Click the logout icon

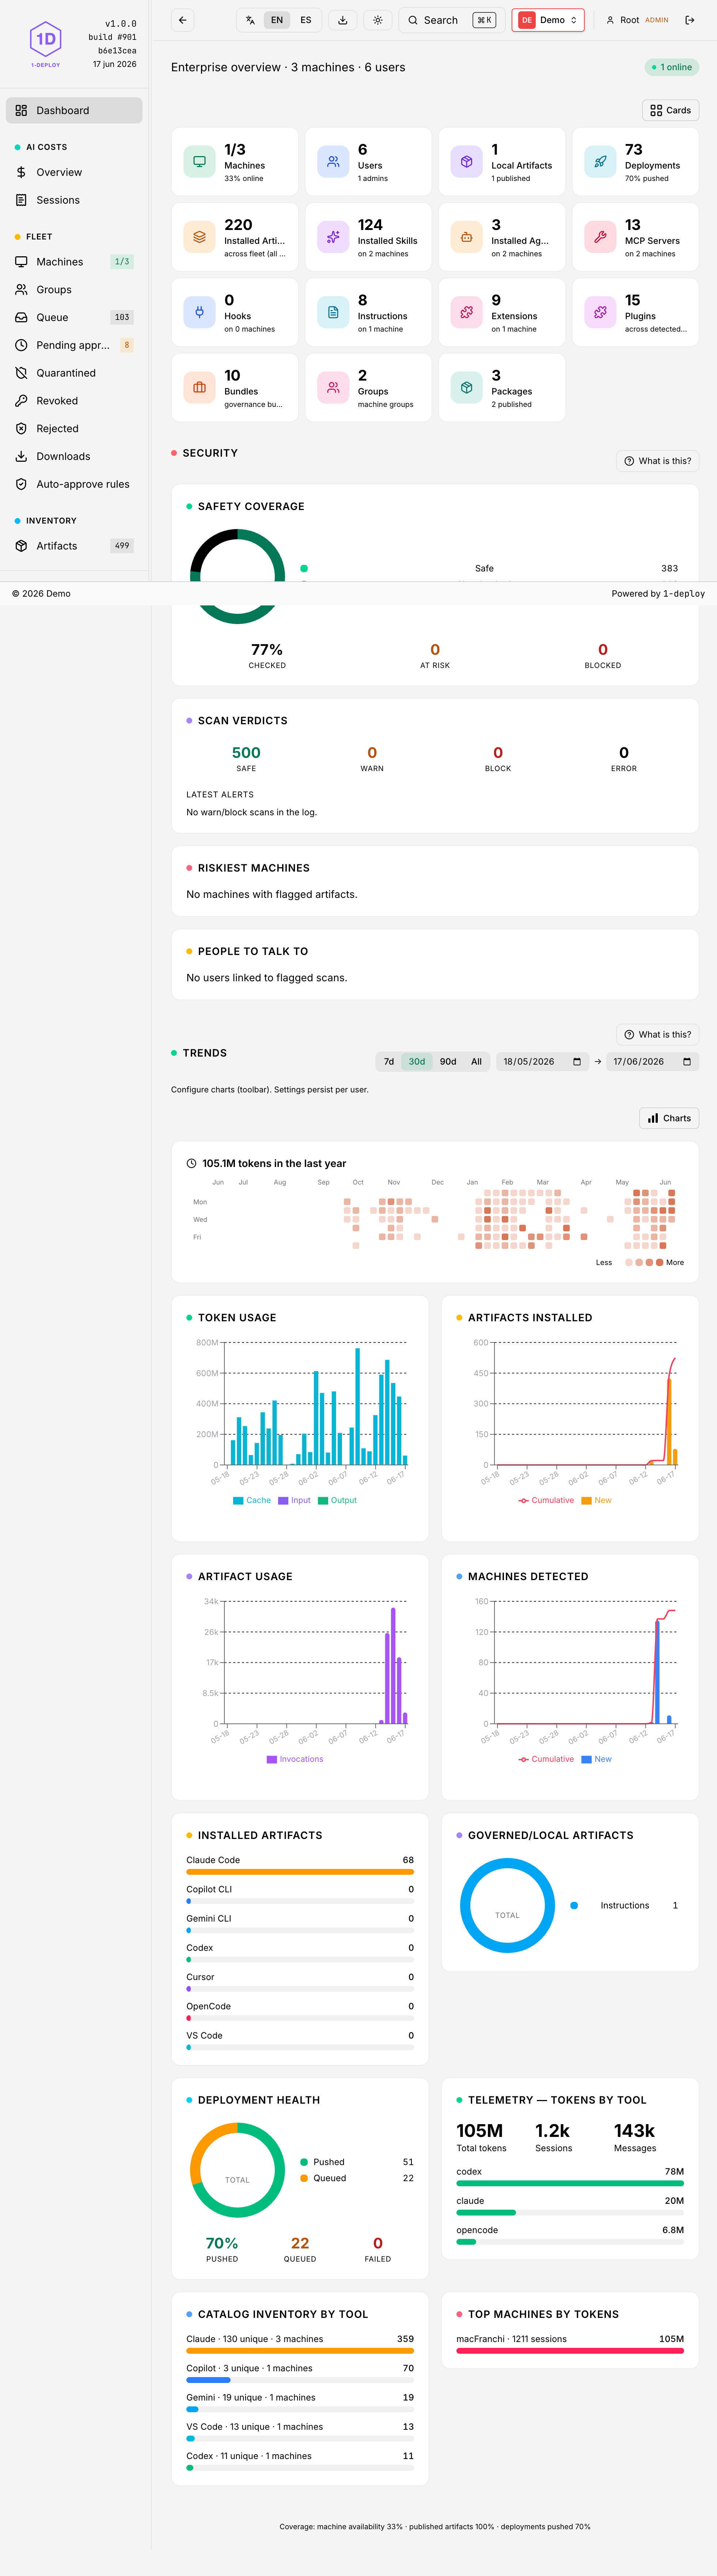tap(690, 20)
